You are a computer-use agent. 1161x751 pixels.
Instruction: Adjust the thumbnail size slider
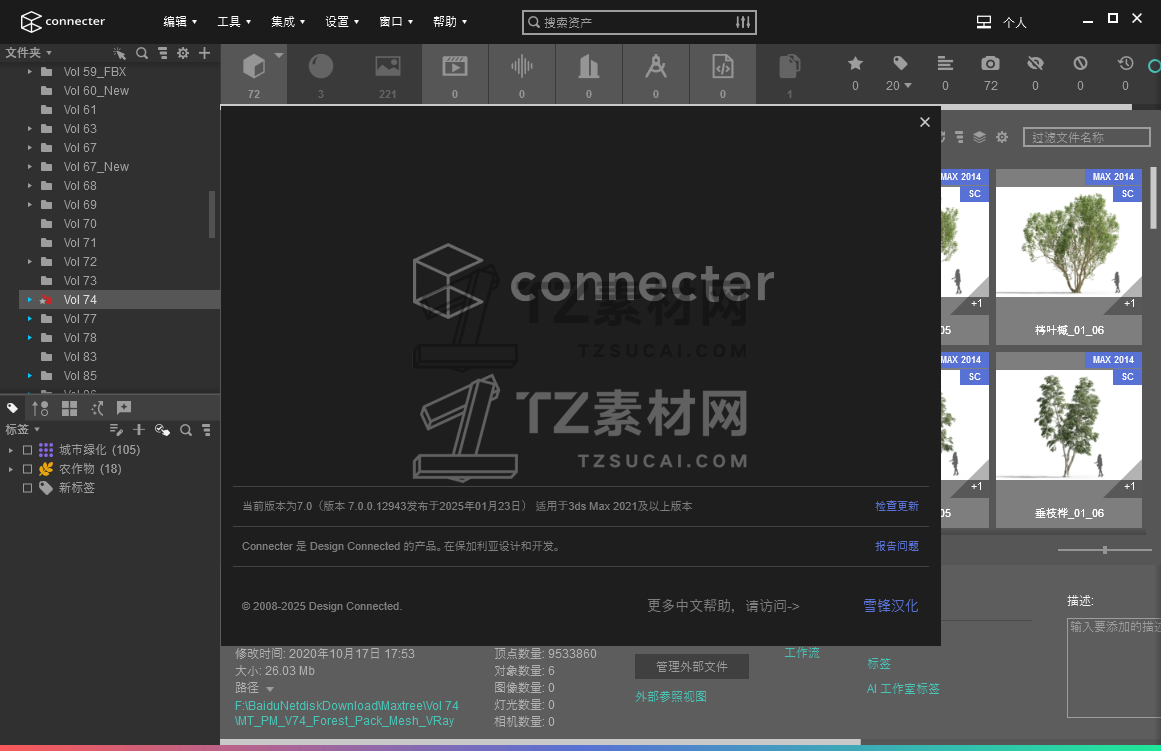1104,550
